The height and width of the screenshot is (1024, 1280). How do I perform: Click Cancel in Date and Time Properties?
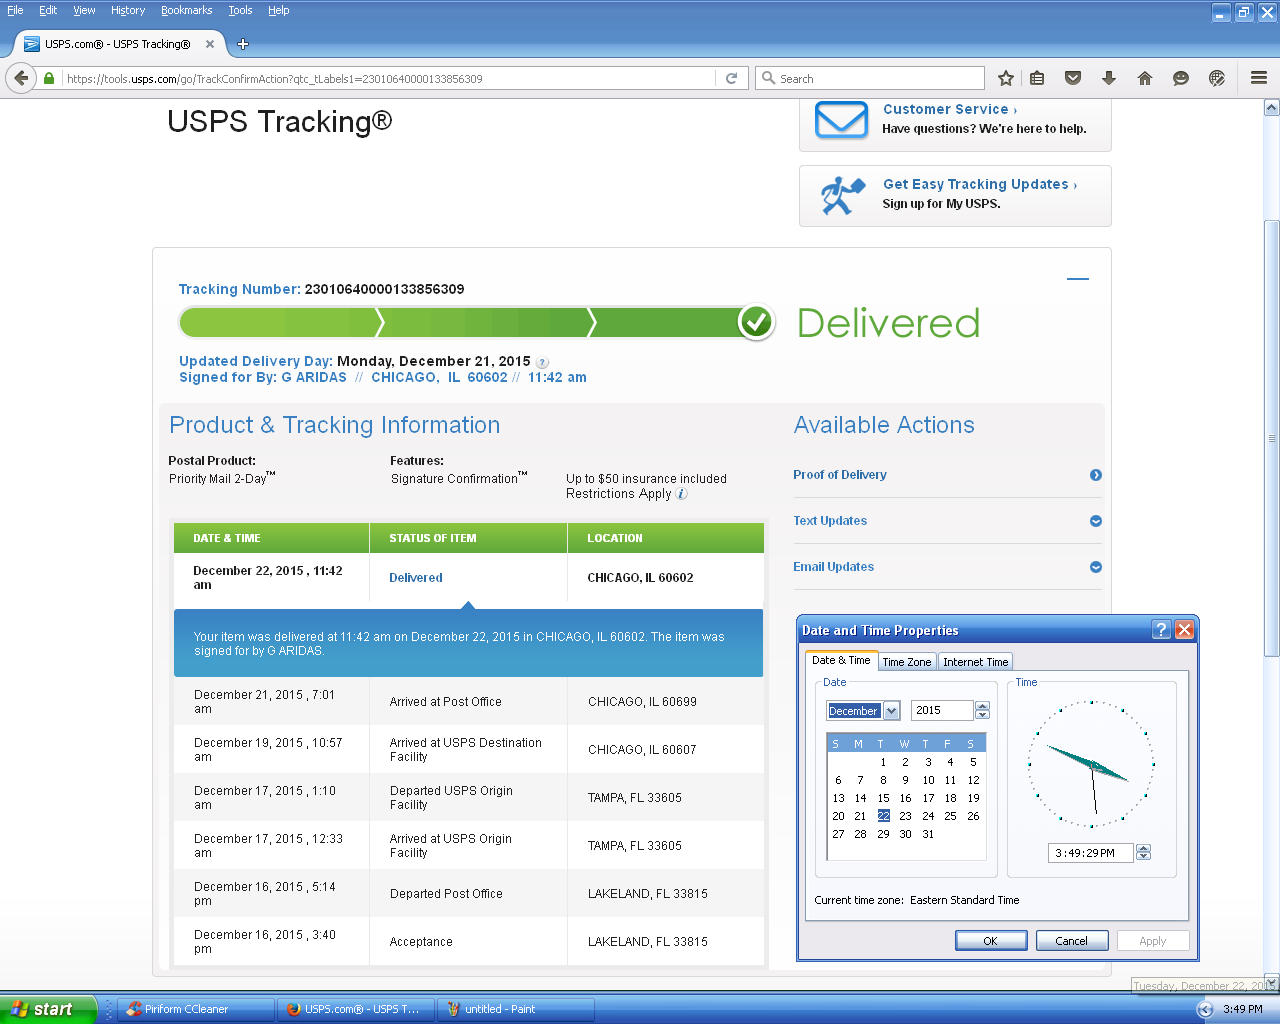coord(1071,941)
